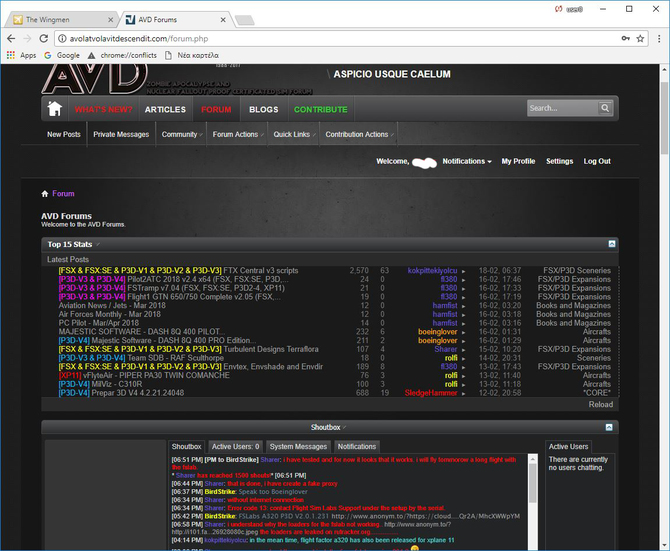
Task: Close the AVD Forums tab
Action: coord(223,20)
